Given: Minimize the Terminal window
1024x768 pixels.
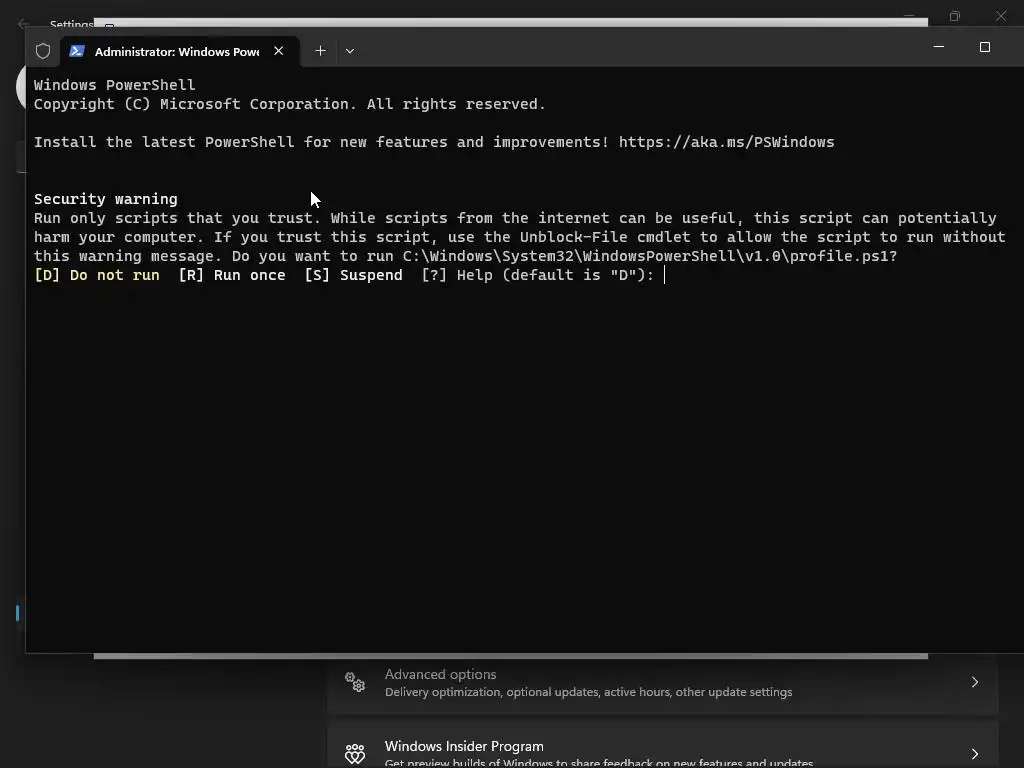Looking at the screenshot, I should pos(938,47).
